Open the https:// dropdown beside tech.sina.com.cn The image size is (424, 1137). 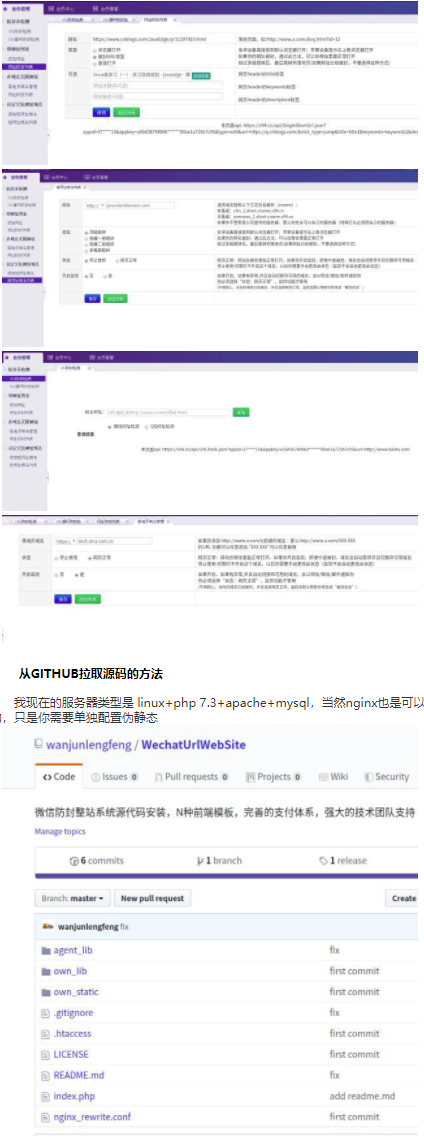(x=66, y=540)
